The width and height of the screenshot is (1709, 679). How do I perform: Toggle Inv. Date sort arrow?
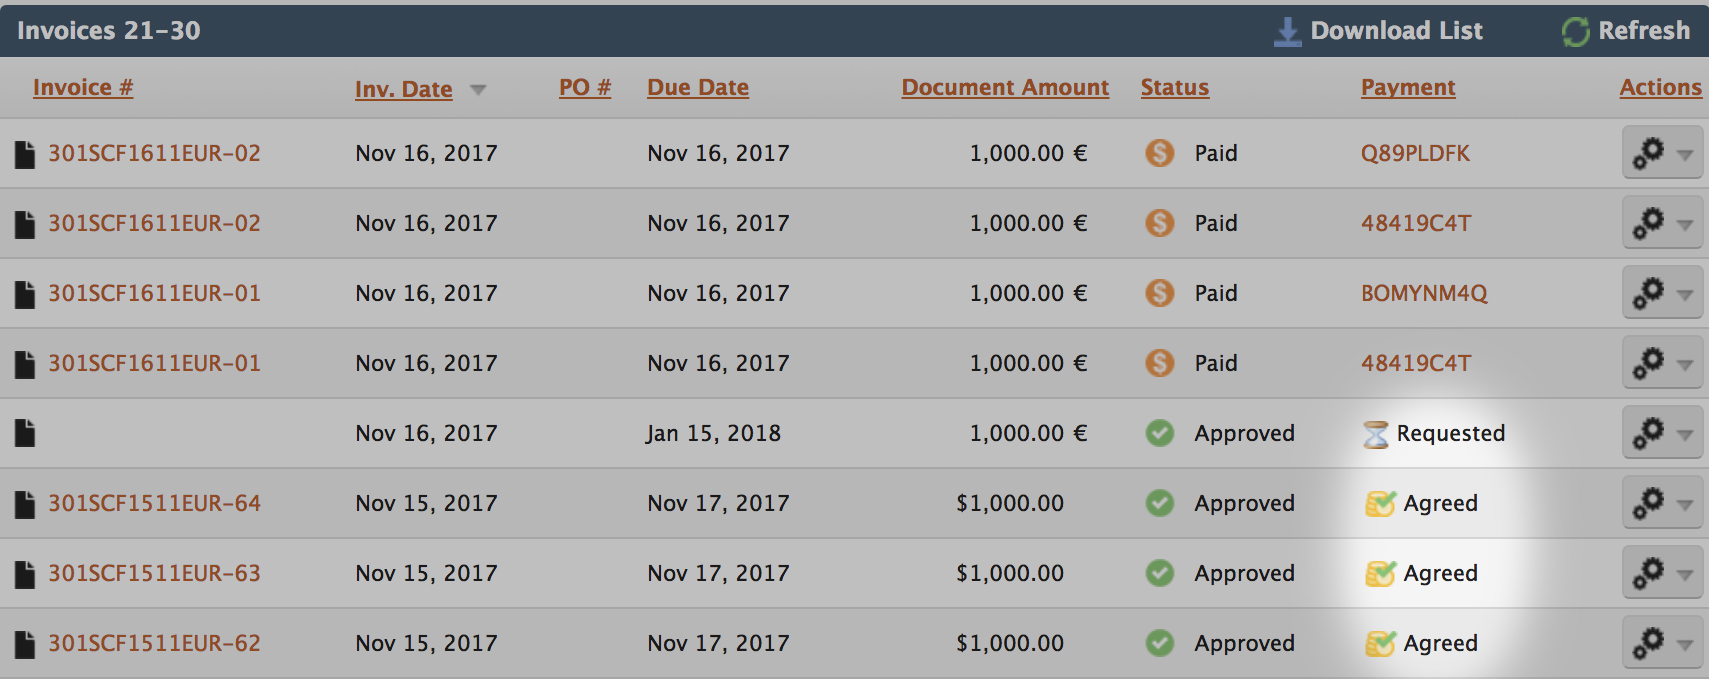(x=478, y=90)
